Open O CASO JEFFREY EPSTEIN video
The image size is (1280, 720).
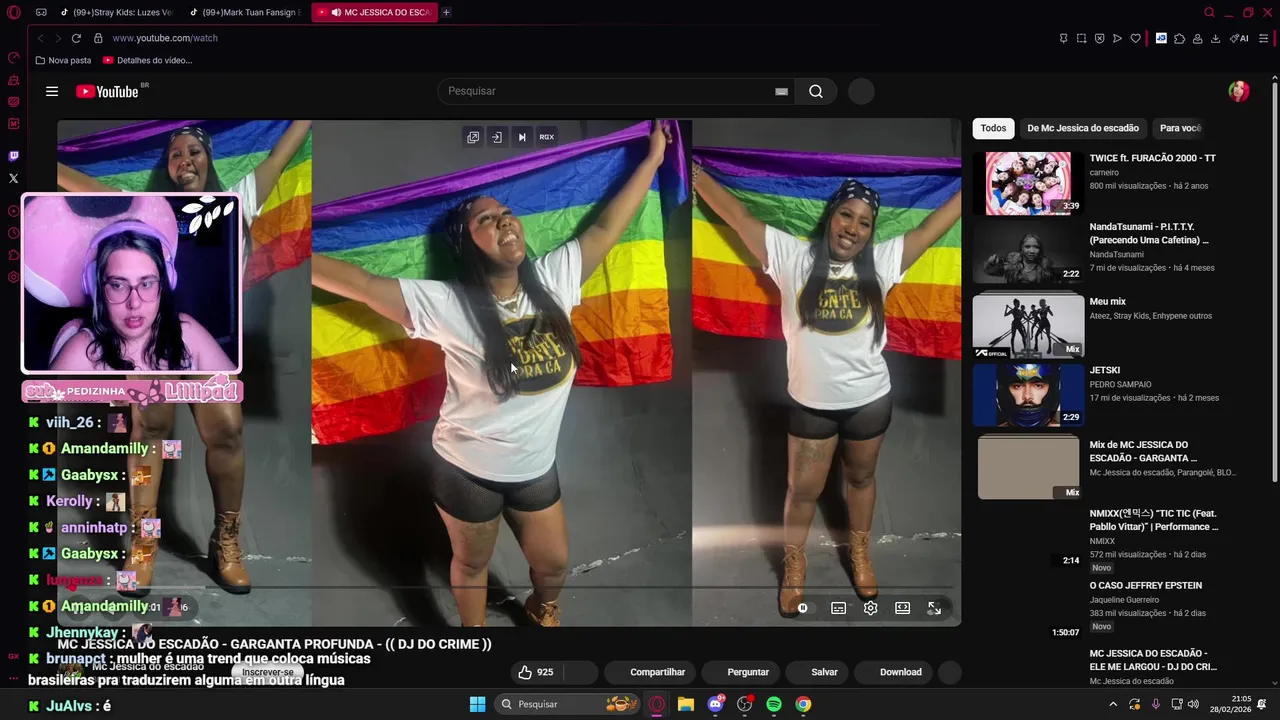1146,585
